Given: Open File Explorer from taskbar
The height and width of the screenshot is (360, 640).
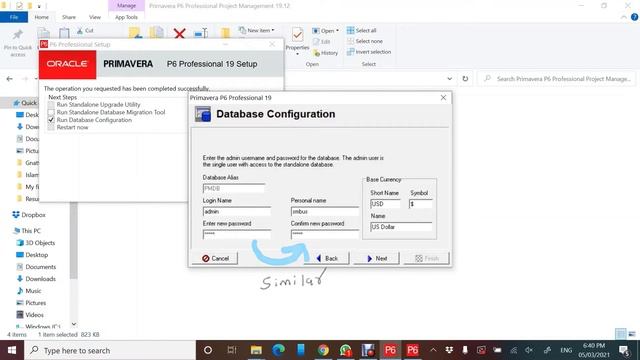Looking at the screenshot, I should click(x=256, y=350).
